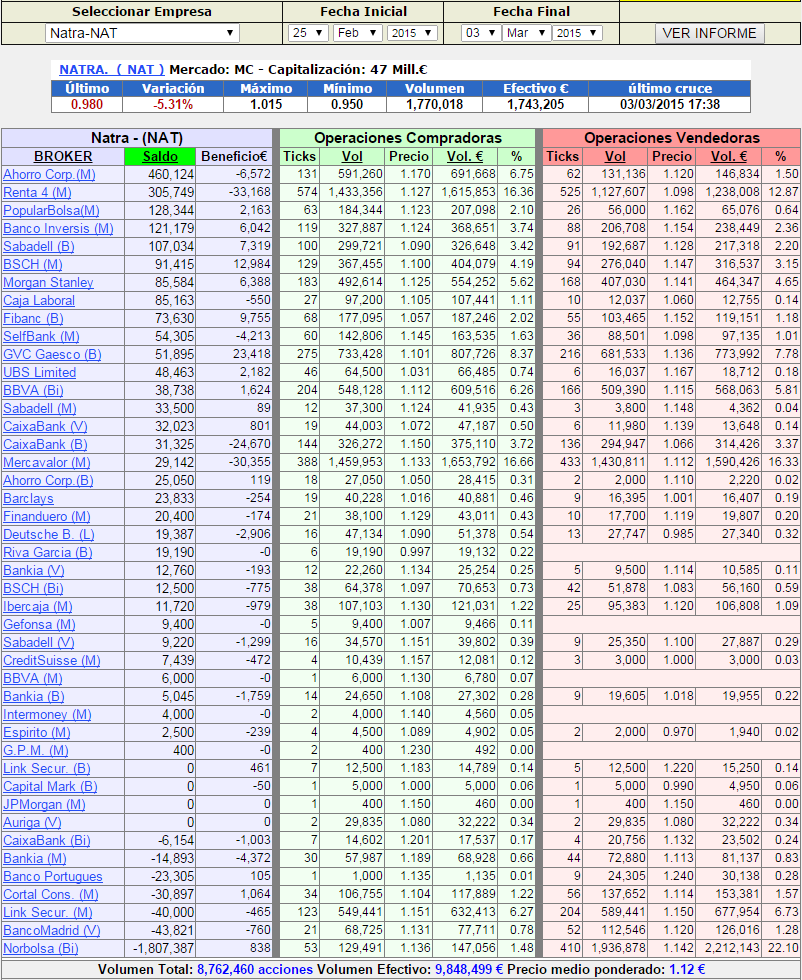Open the BBVA (M) broker link
Viewport: 802px width, 980px height.
pyautogui.click(x=33, y=679)
